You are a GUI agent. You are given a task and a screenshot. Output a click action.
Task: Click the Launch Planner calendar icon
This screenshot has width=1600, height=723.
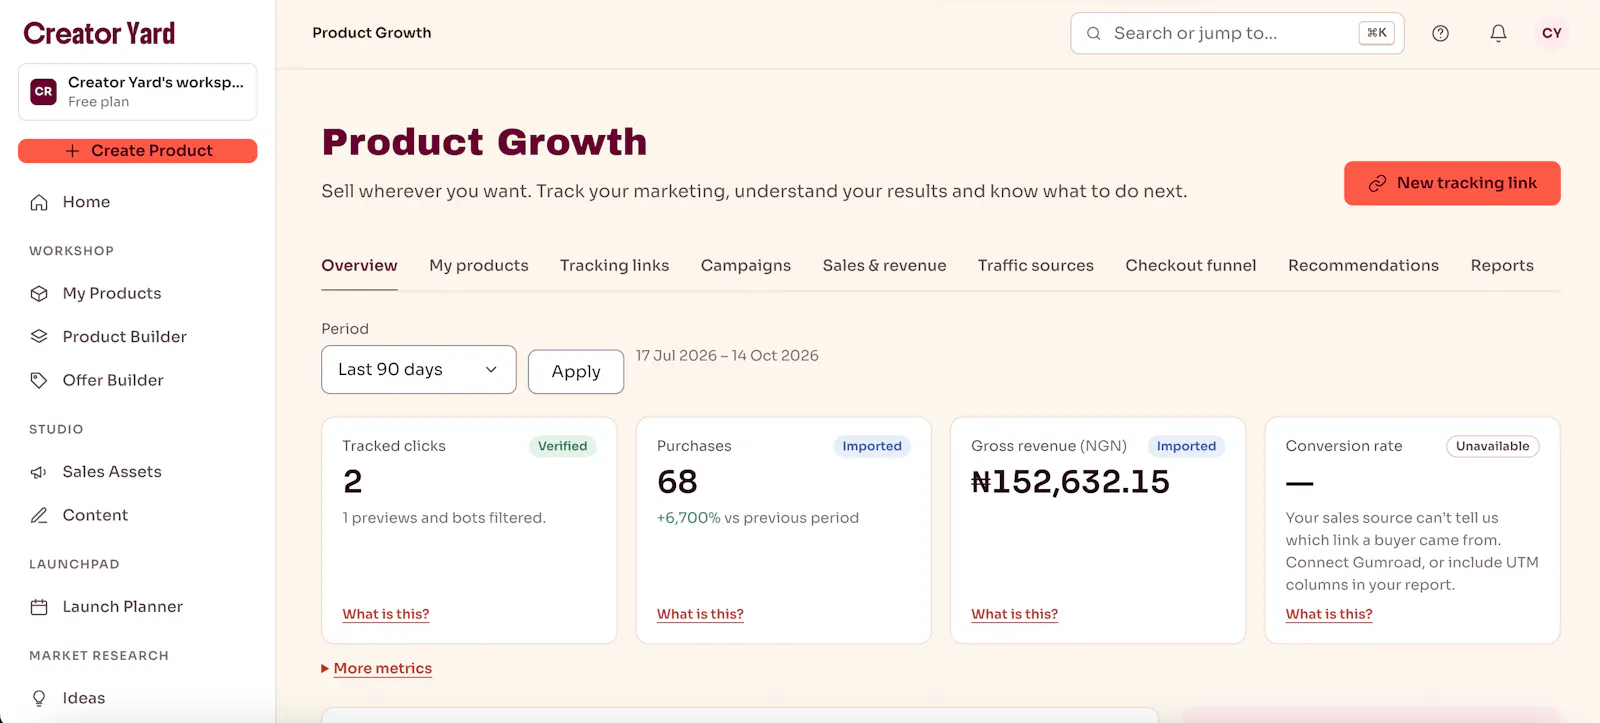[39, 607]
